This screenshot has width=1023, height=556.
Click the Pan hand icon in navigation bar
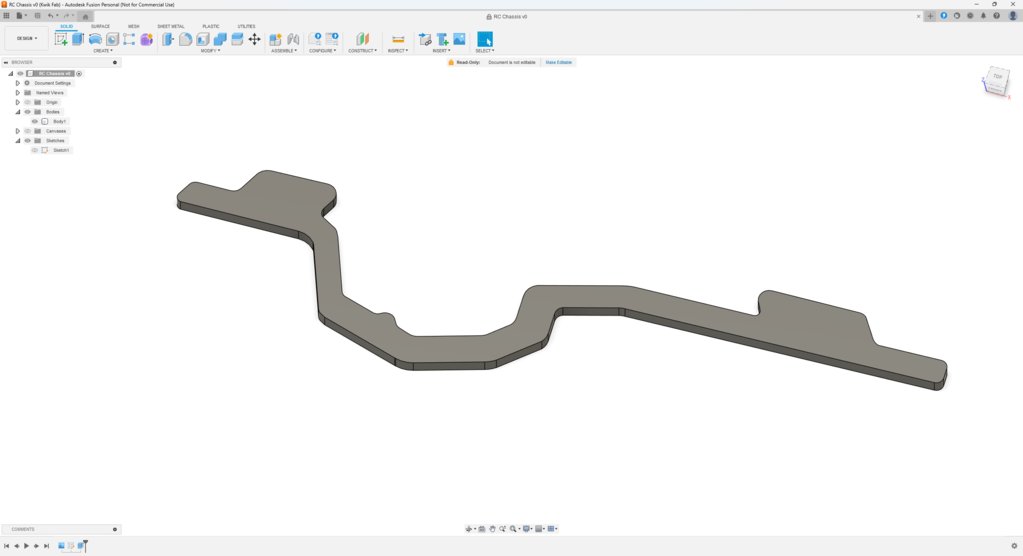tap(493, 529)
